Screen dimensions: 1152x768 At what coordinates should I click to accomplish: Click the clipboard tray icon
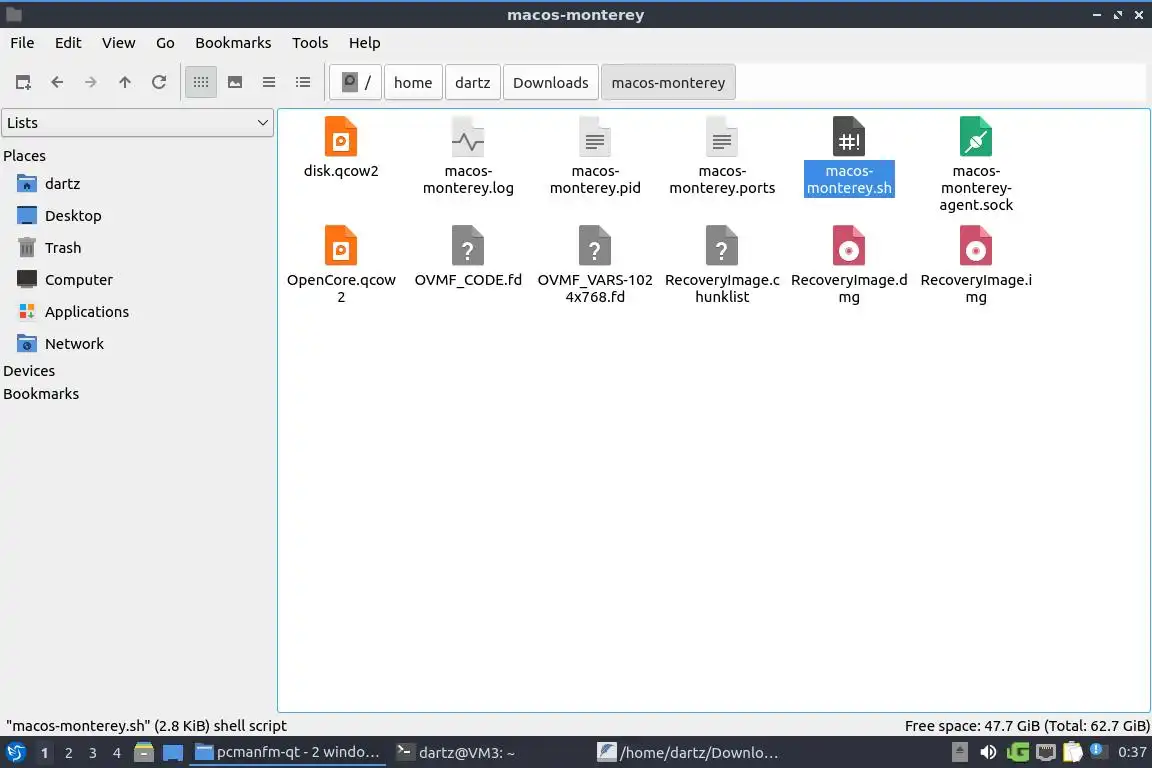coord(1073,753)
